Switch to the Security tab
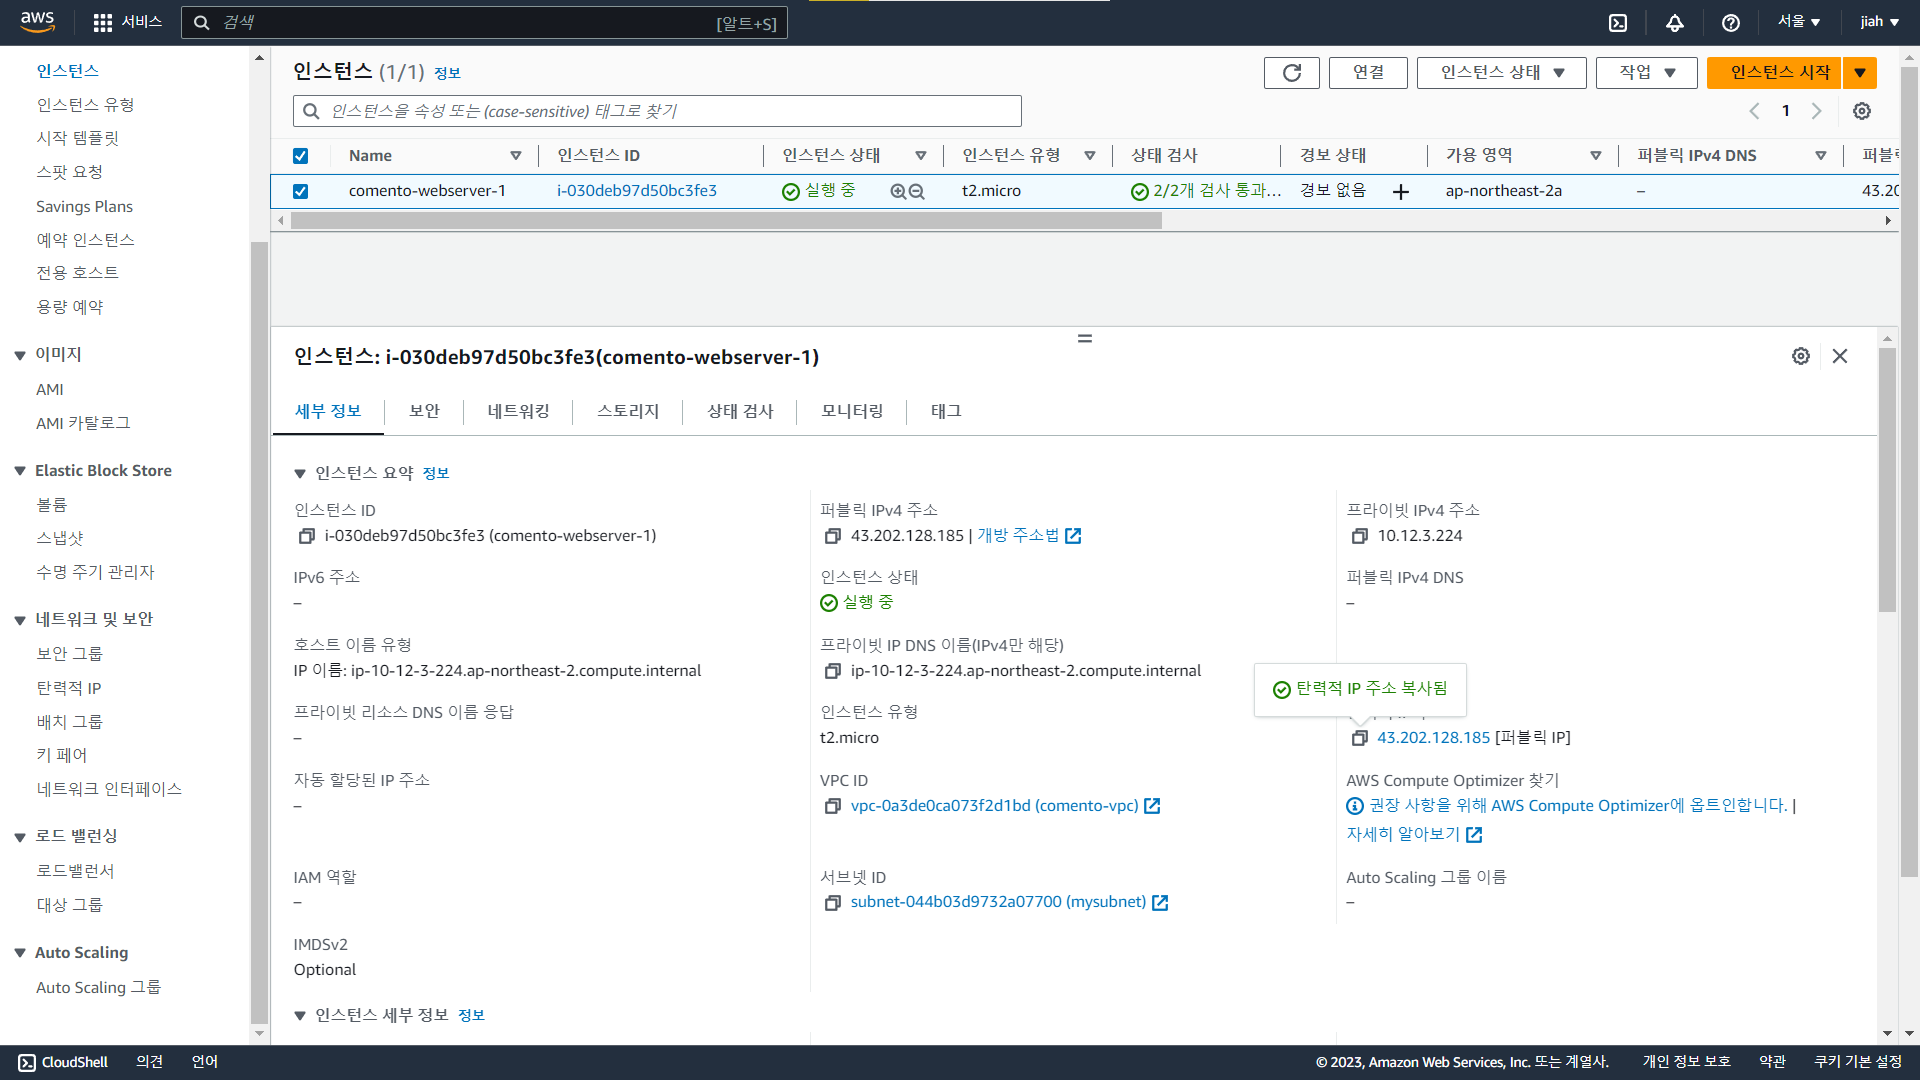This screenshot has height=1080, width=1920. click(424, 411)
